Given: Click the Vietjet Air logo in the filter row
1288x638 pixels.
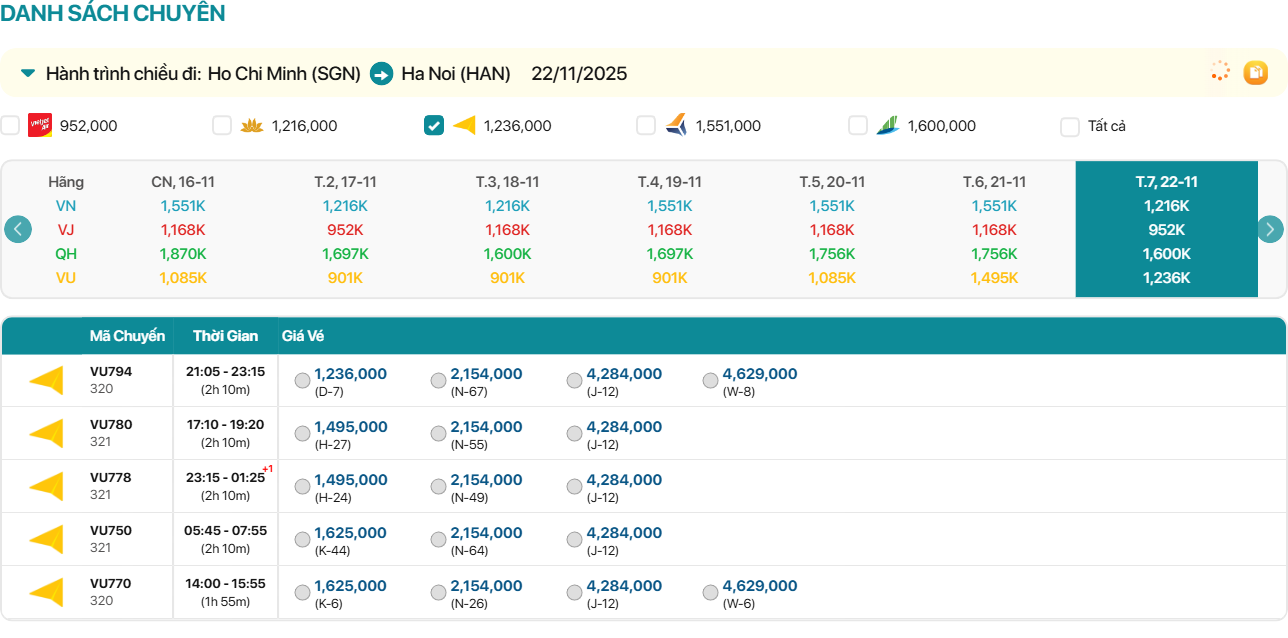Looking at the screenshot, I should pos(40,125).
